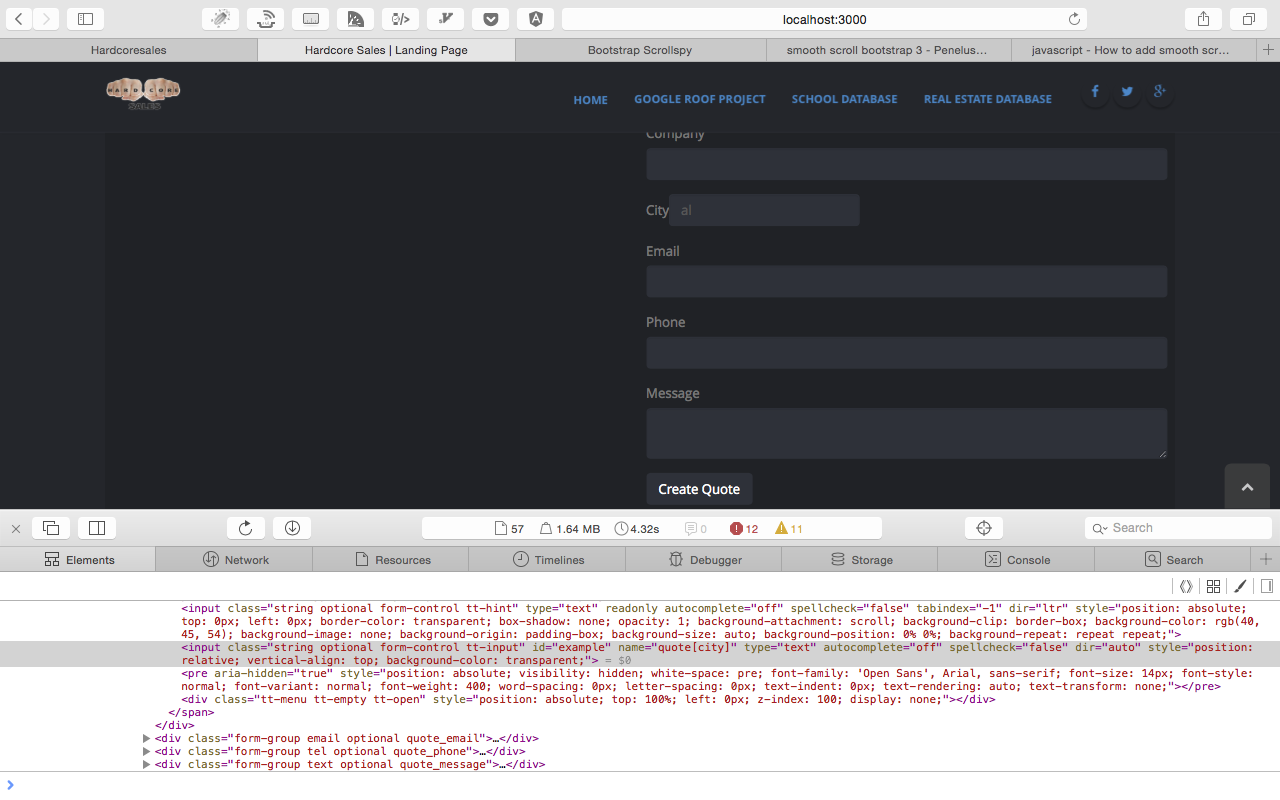
Task: Click the console log count indicator
Action: (x=696, y=529)
